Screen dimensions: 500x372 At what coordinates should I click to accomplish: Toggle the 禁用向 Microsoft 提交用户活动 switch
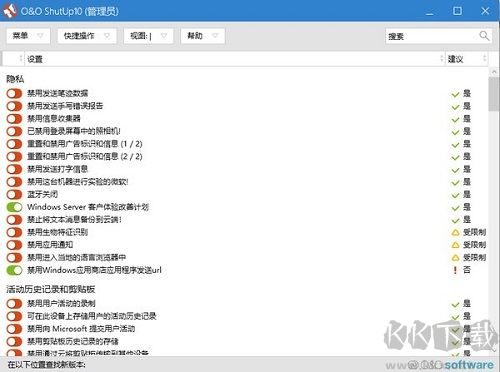pyautogui.click(x=14, y=329)
